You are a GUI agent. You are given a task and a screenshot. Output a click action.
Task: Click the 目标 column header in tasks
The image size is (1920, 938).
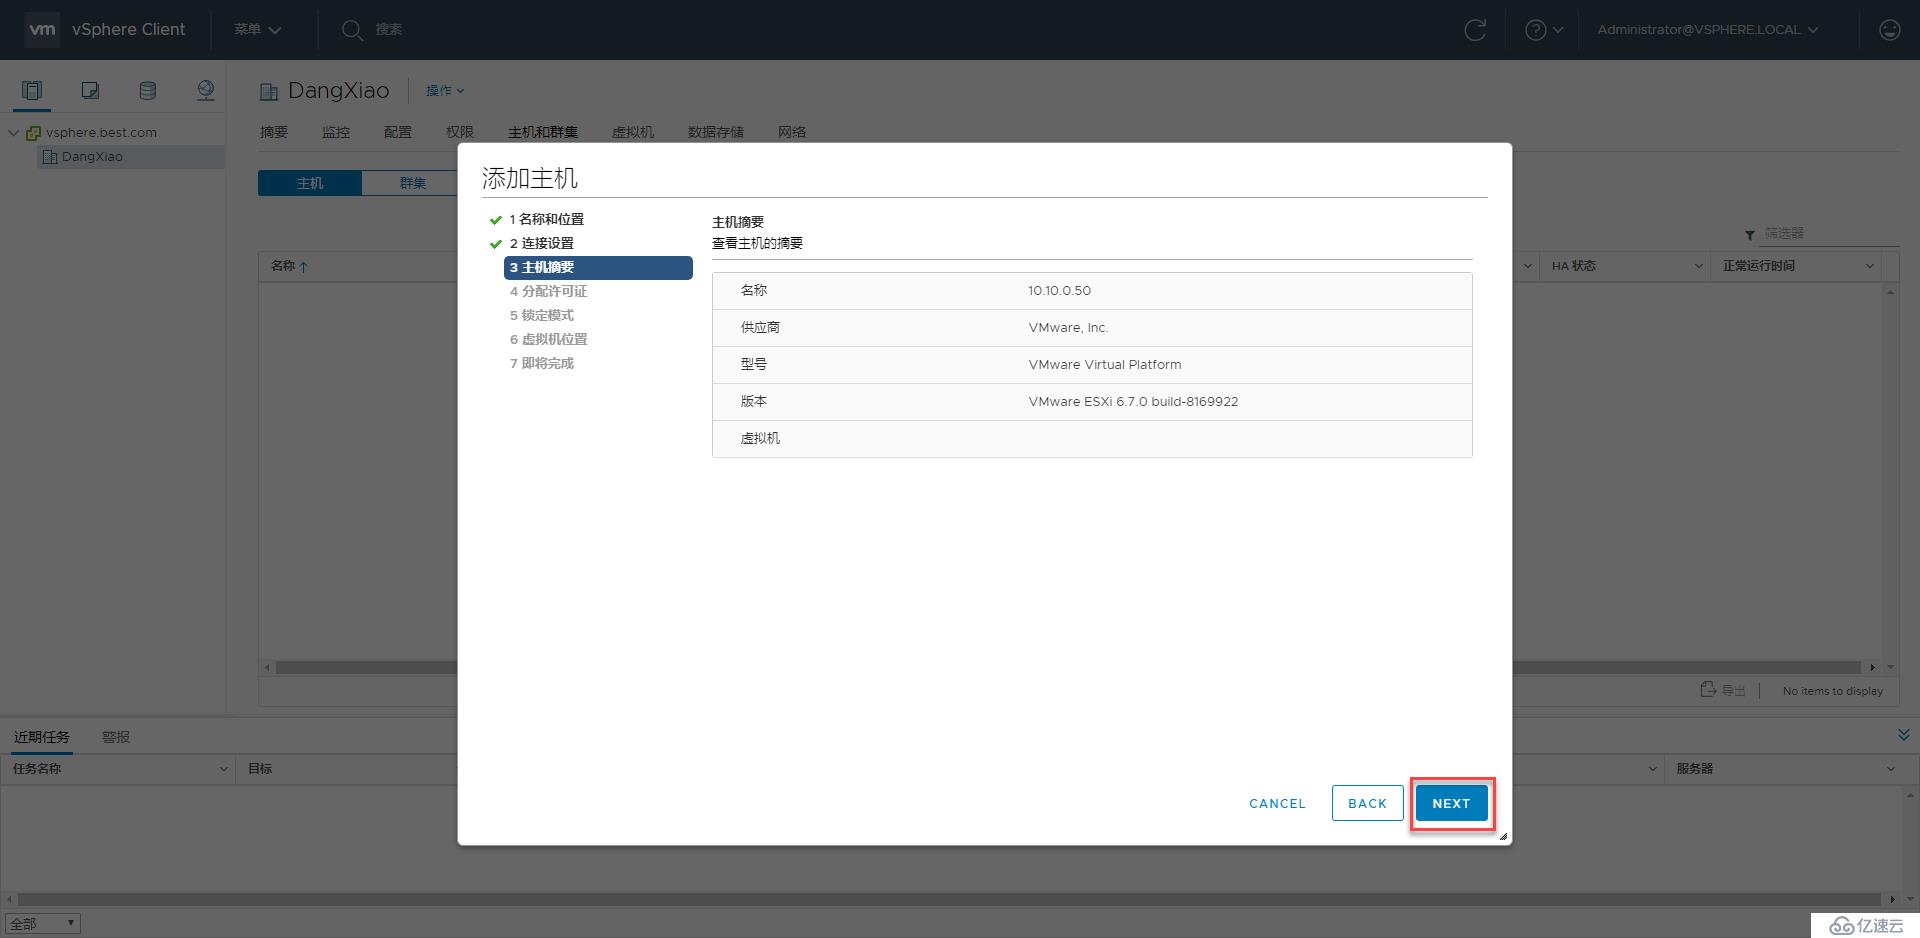tap(260, 769)
